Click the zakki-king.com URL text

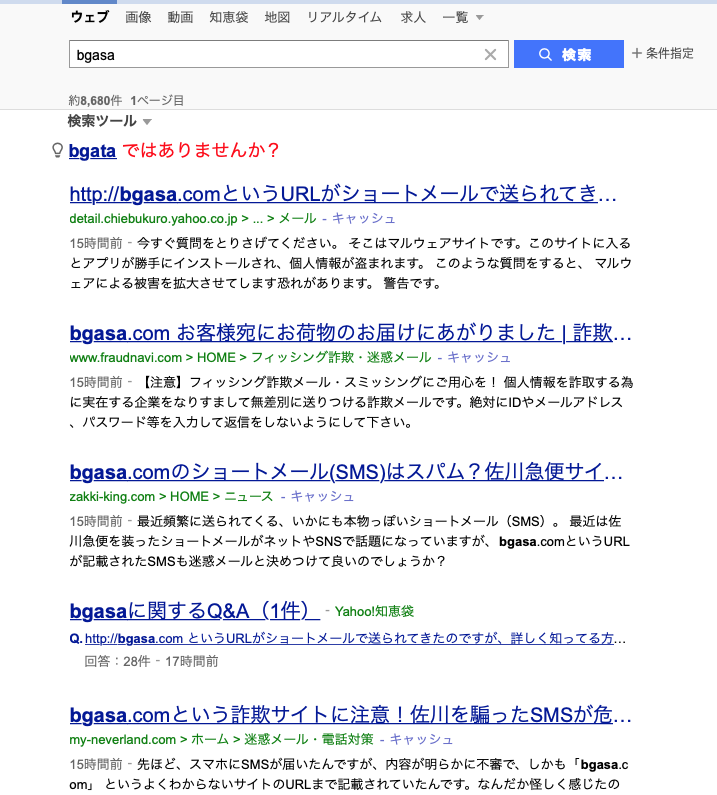point(112,496)
